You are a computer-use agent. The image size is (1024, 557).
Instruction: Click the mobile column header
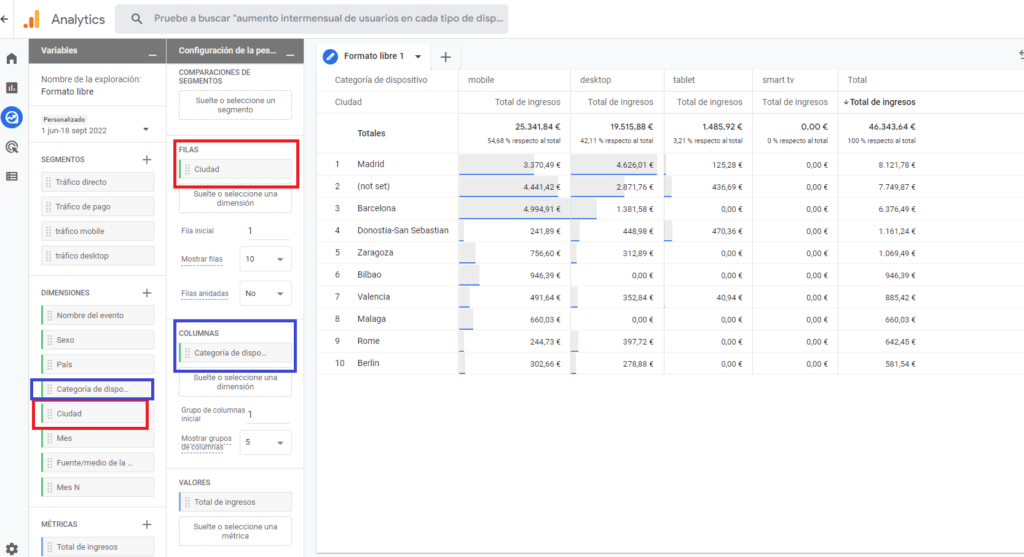[x=481, y=80]
